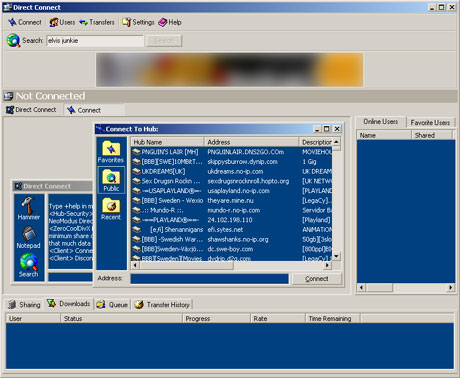Open Help from the toolbar
The width and height of the screenshot is (460, 378).
pos(170,22)
